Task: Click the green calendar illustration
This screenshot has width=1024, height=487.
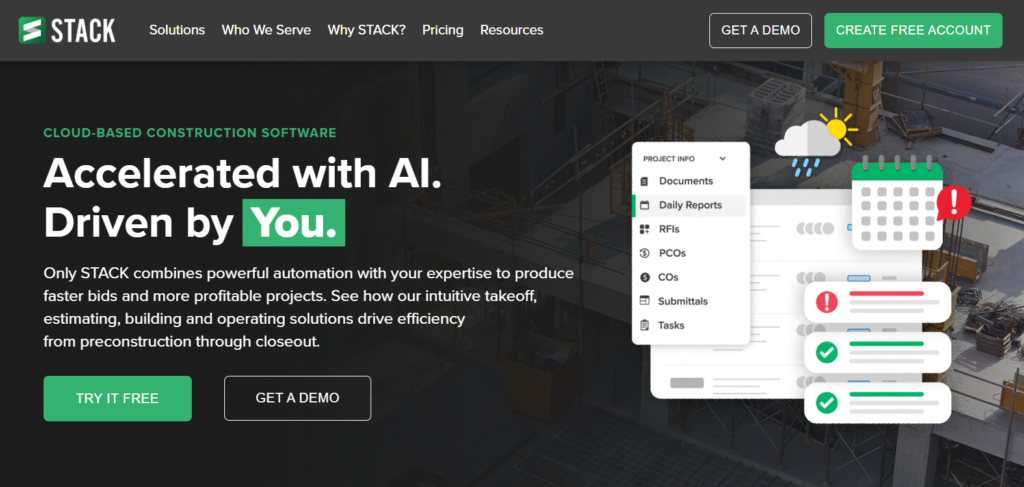Action: 897,202
